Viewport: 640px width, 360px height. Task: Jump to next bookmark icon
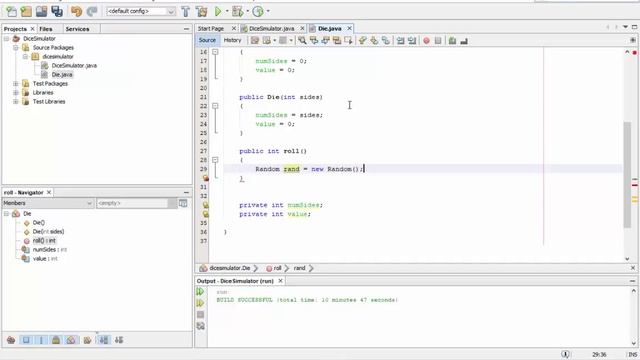(374, 40)
